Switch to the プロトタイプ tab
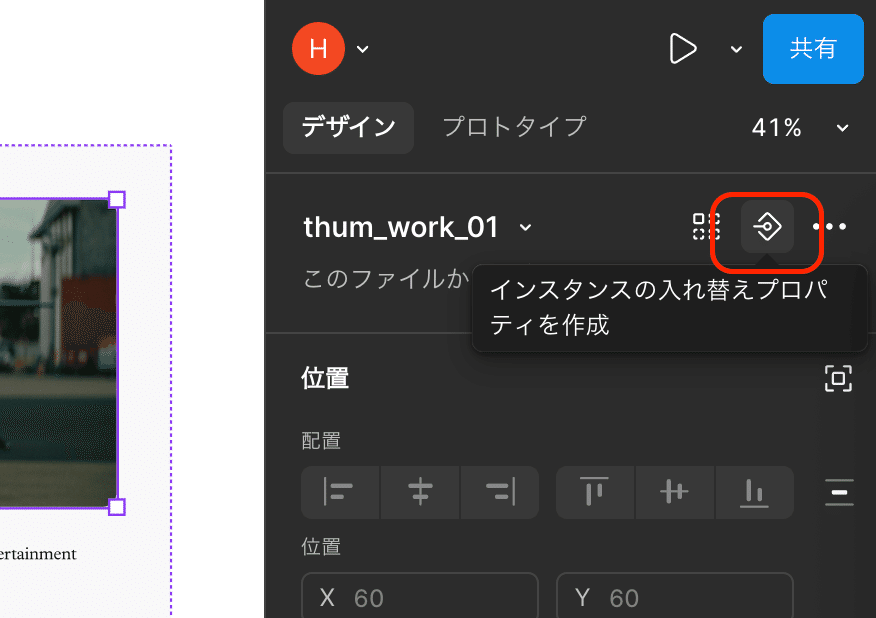Screen dimensions: 876x618 click(x=513, y=127)
